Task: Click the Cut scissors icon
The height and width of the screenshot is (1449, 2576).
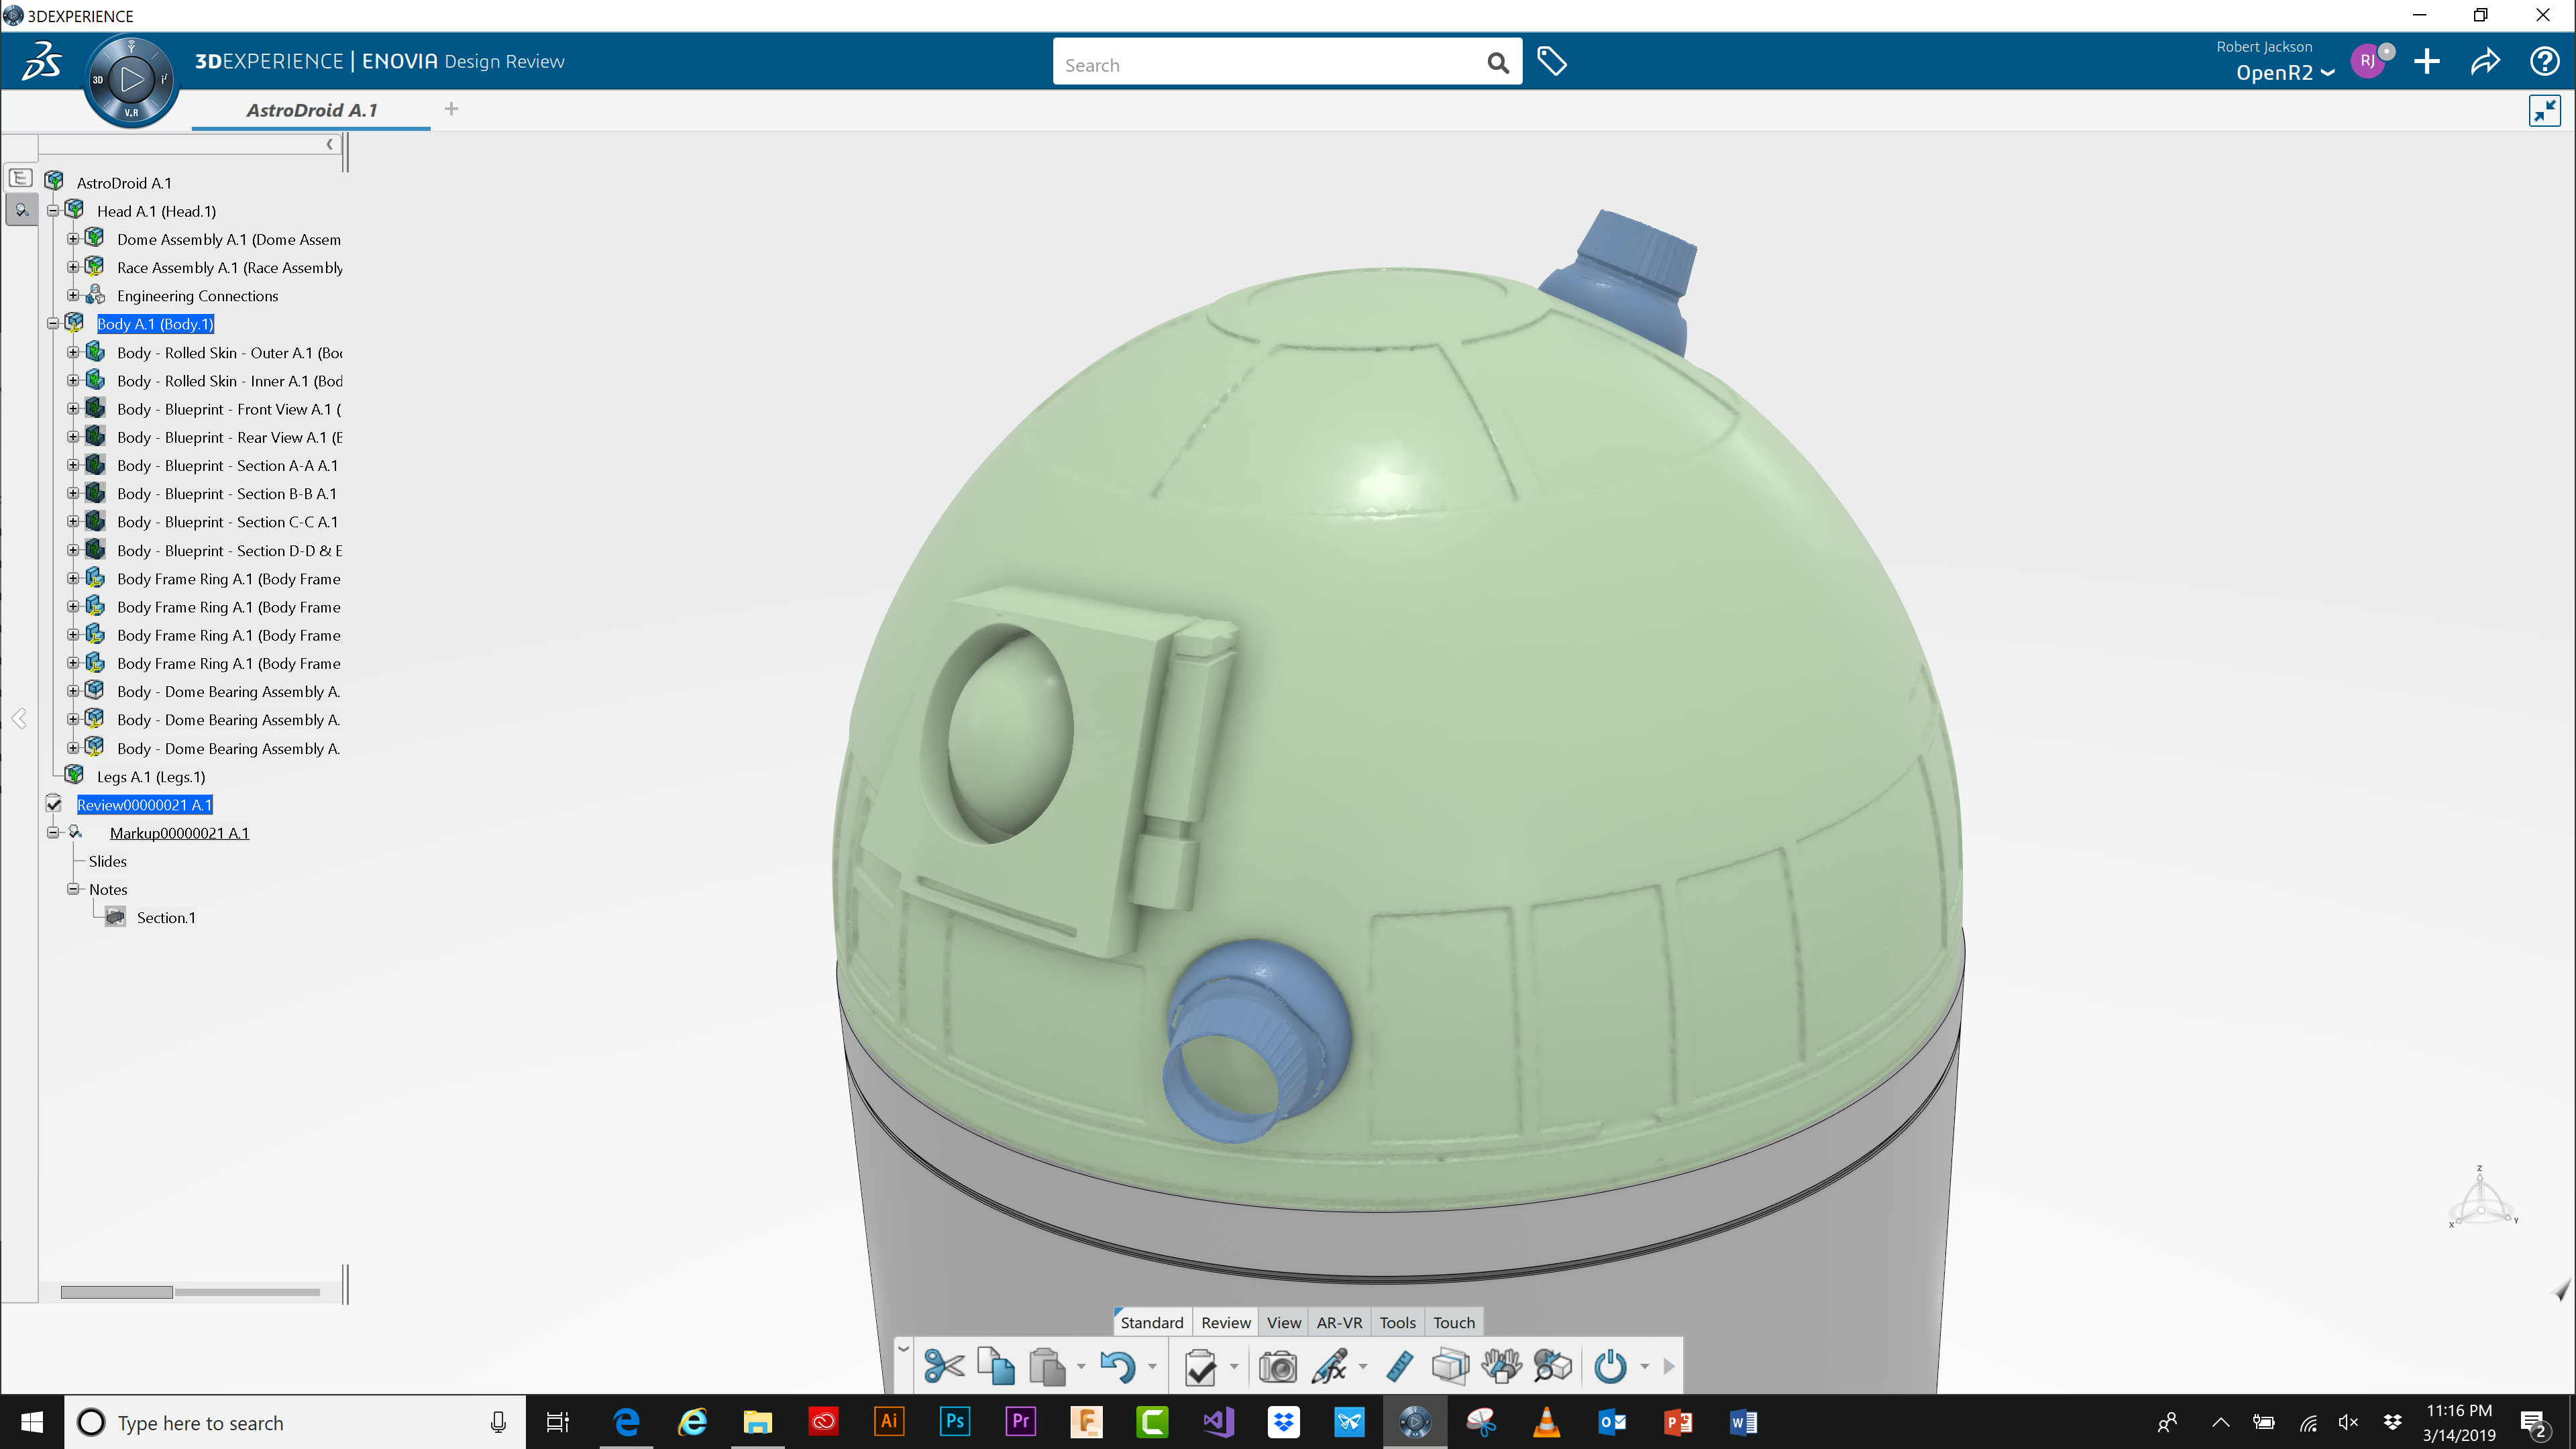Action: pyautogui.click(x=943, y=1366)
